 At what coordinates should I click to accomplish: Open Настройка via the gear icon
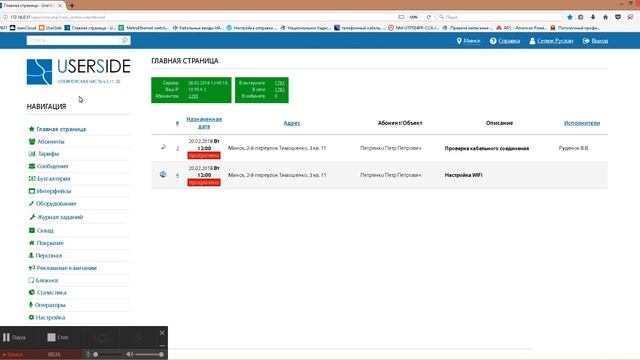point(31,317)
